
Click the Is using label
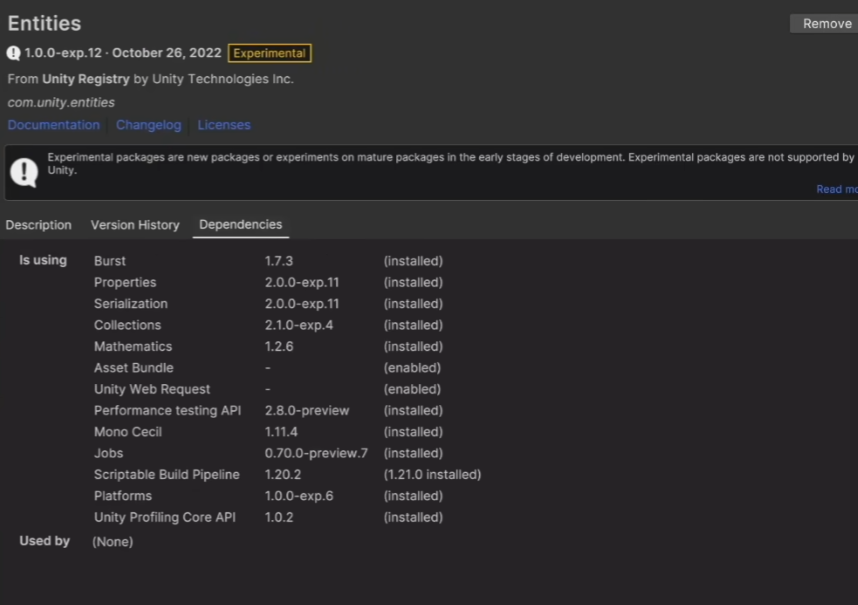click(x=43, y=260)
